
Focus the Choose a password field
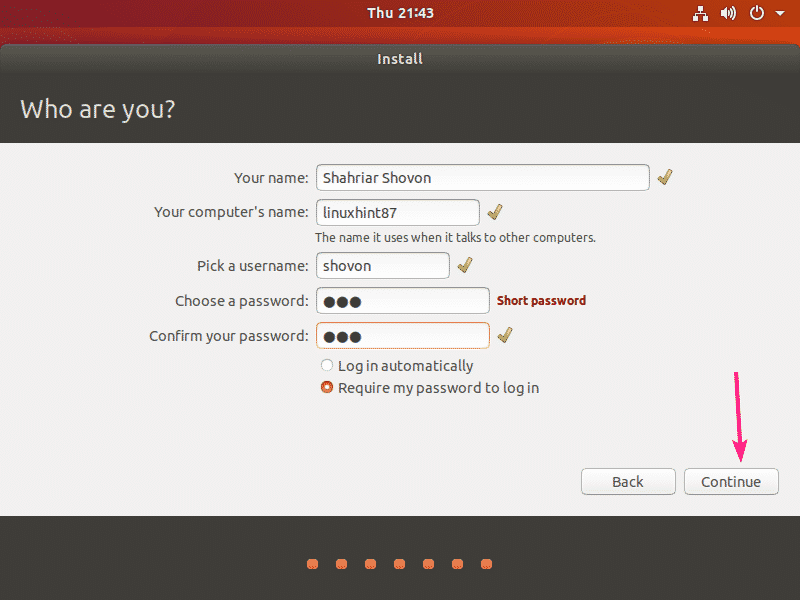point(403,301)
